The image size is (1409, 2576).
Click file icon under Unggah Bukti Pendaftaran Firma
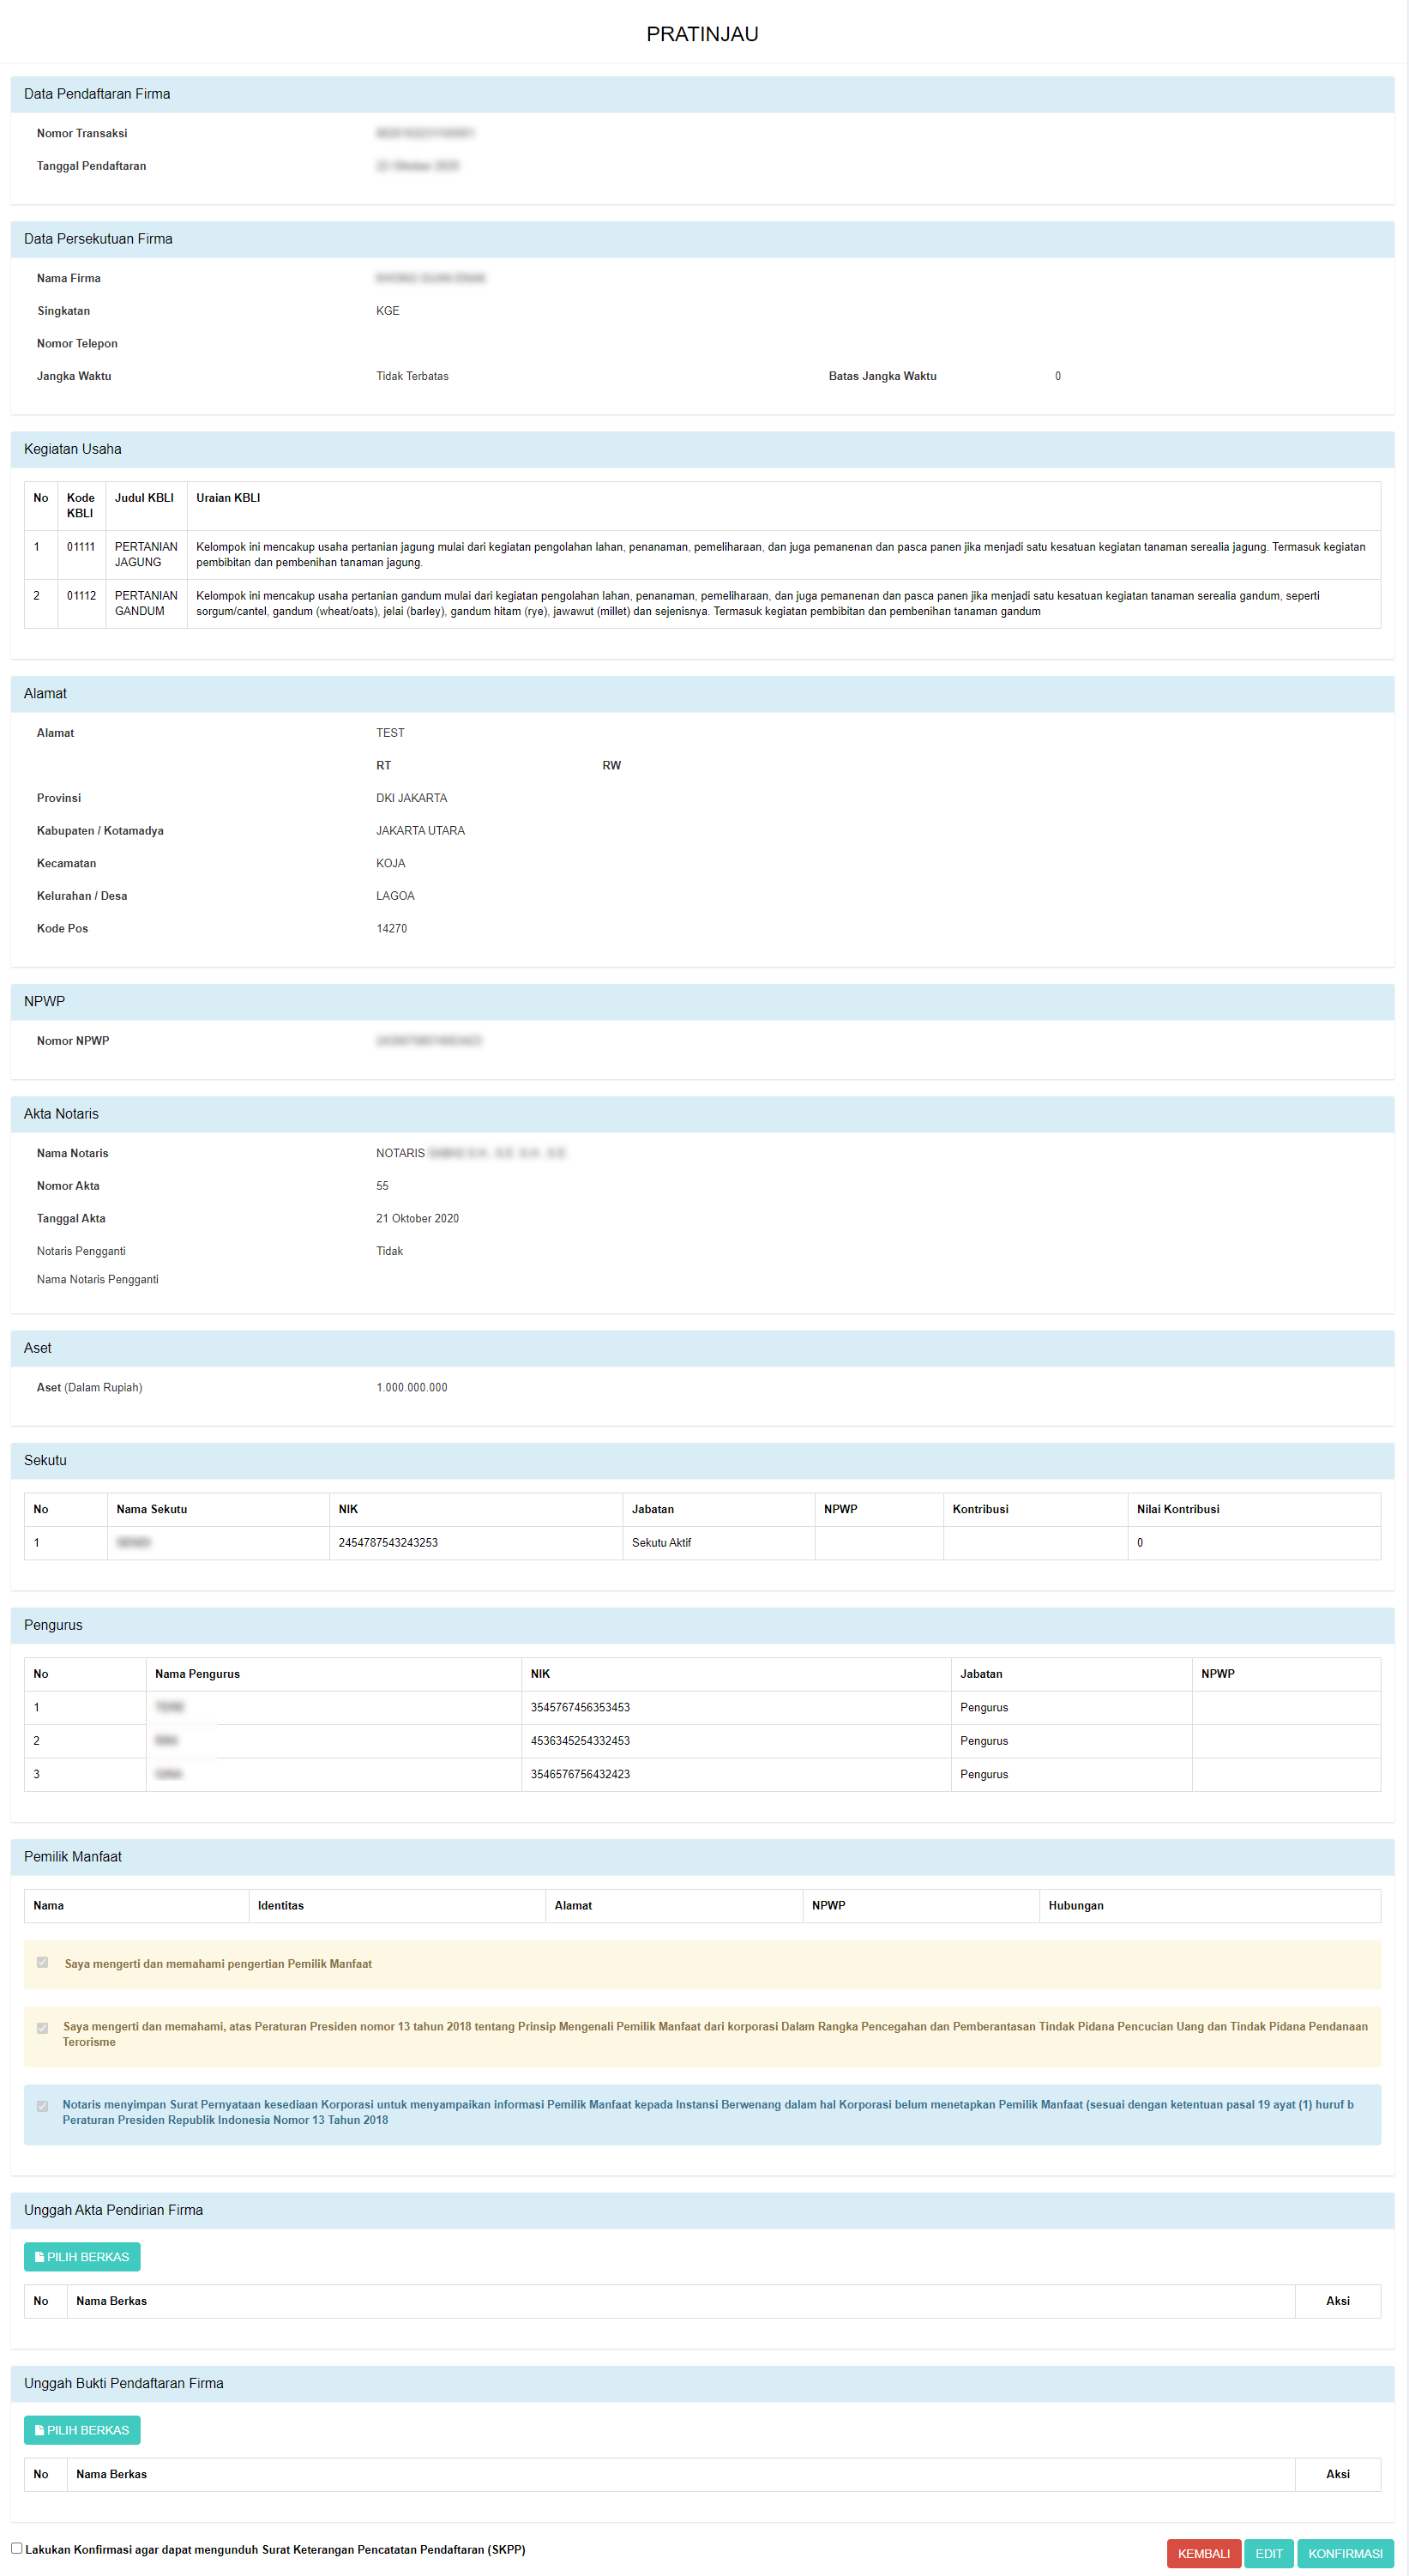tap(39, 2430)
